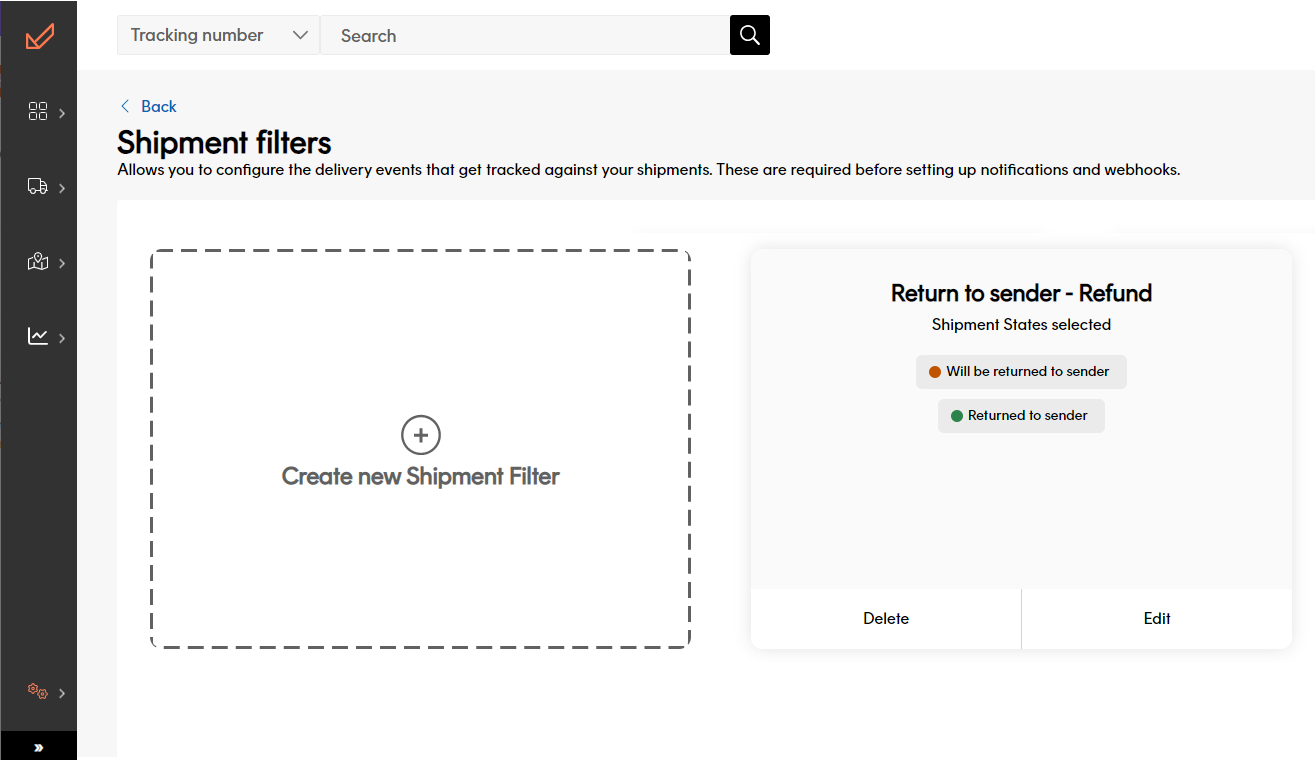Open the dashboard grid icon in the sidebar

pyautogui.click(x=38, y=112)
